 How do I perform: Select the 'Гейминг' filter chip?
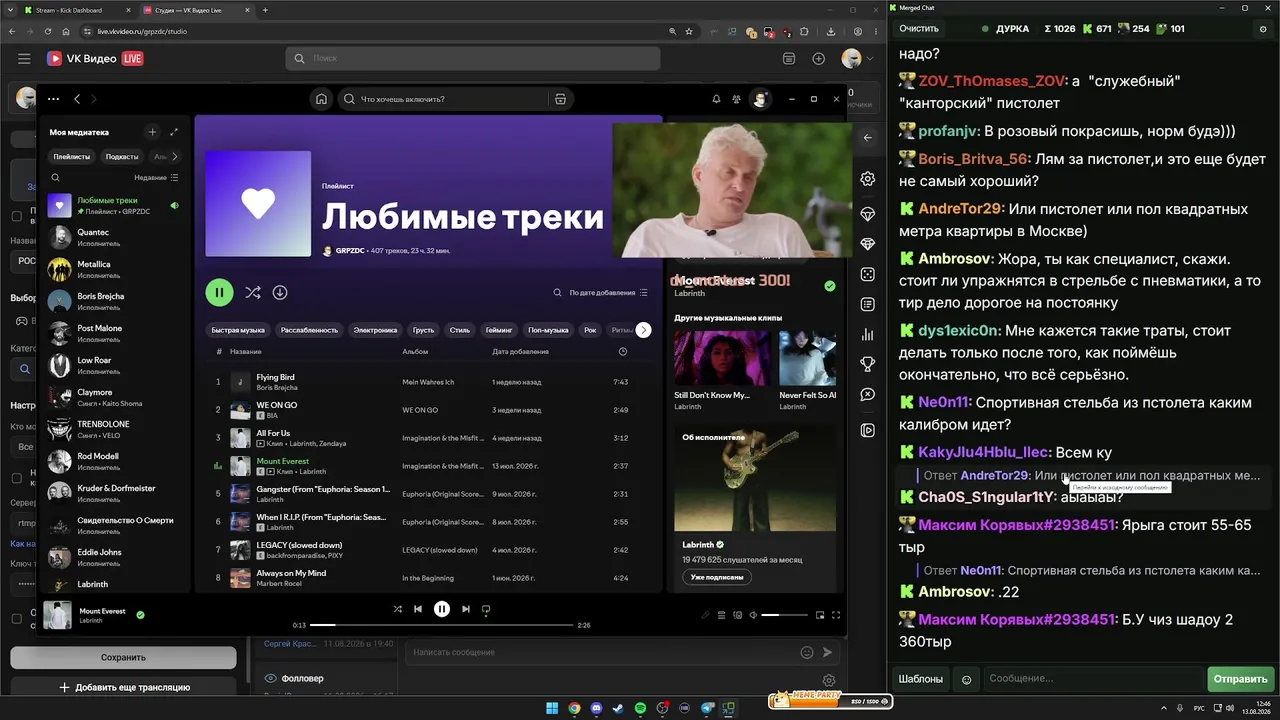(498, 330)
